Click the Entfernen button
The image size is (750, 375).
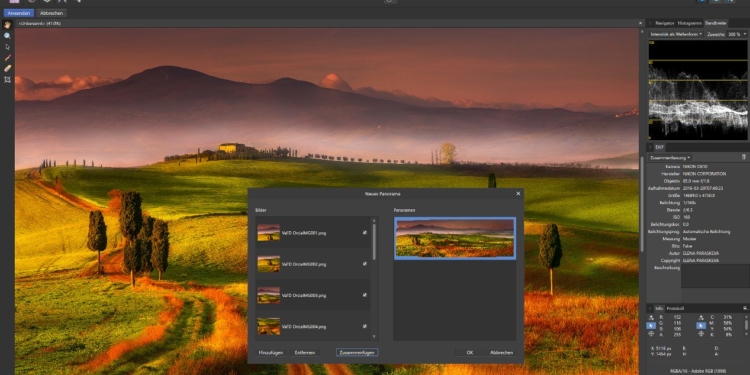pyautogui.click(x=305, y=353)
